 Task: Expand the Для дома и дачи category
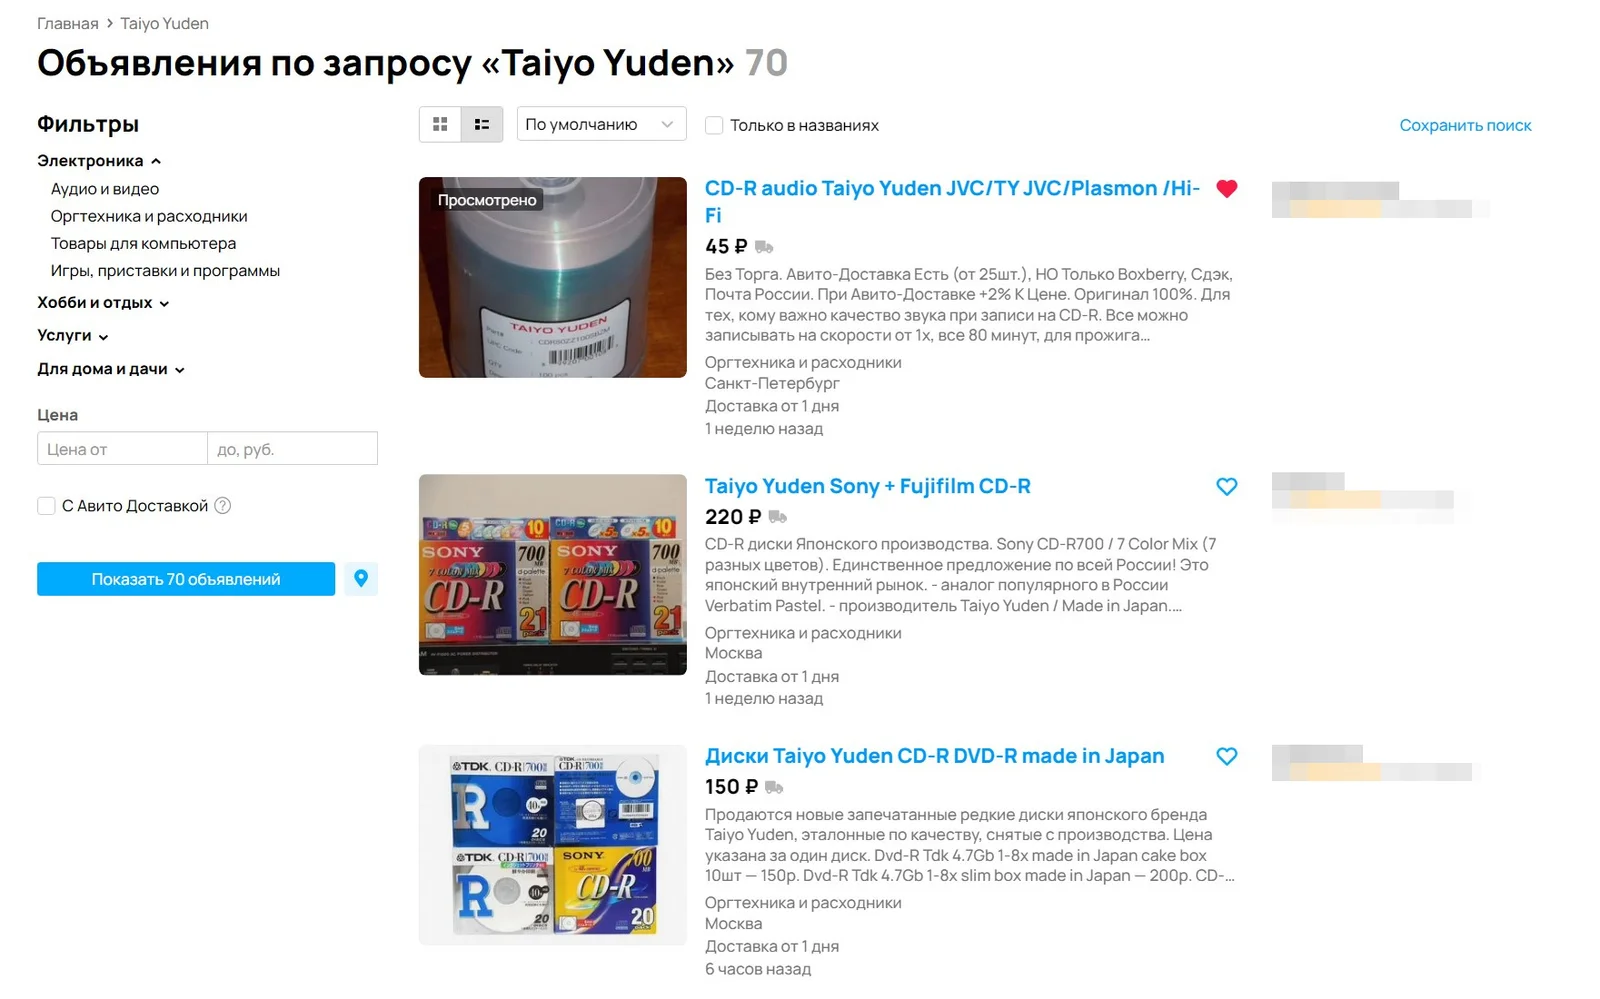[x=111, y=369]
